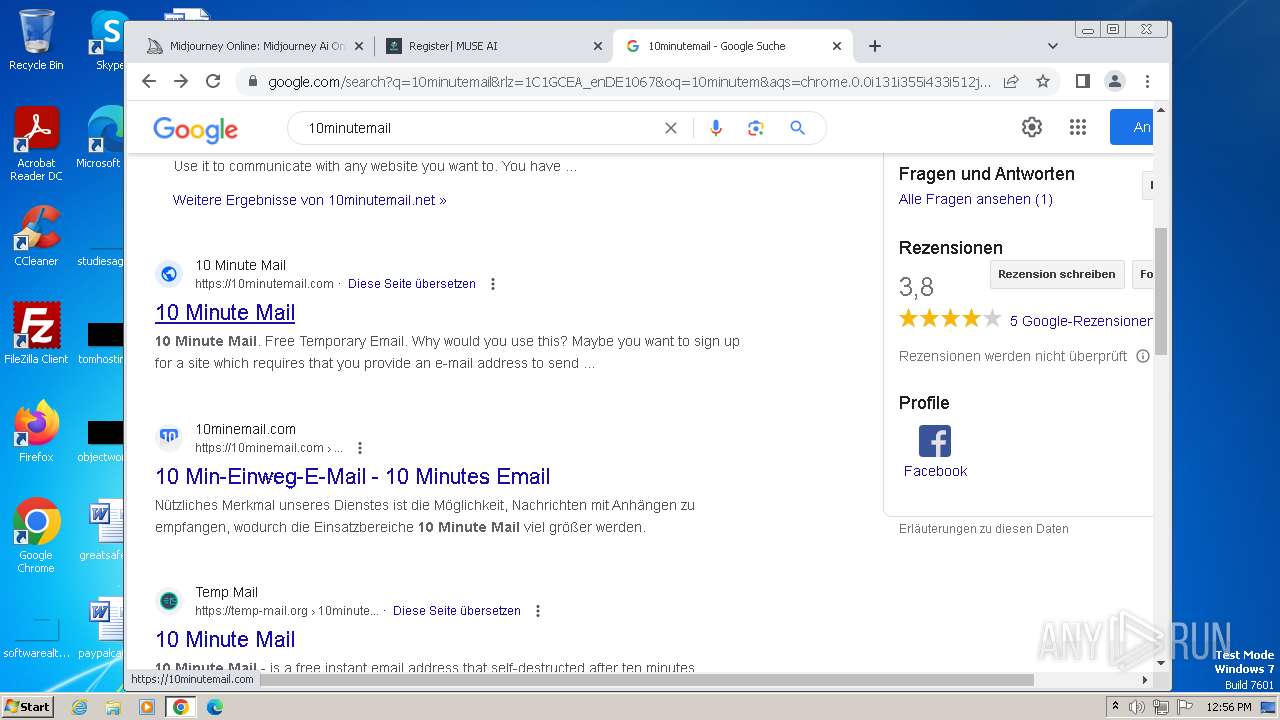Open Internet Explorer in taskbar

point(80,707)
